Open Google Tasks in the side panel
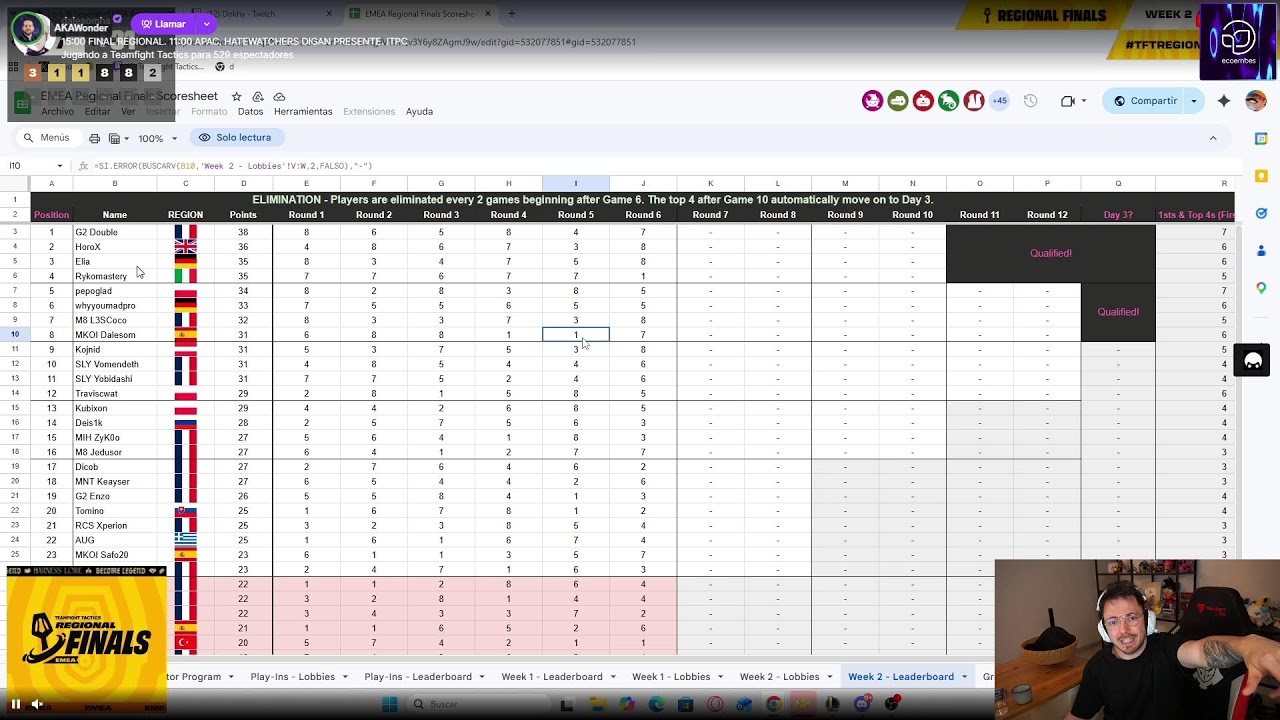 1261,213
